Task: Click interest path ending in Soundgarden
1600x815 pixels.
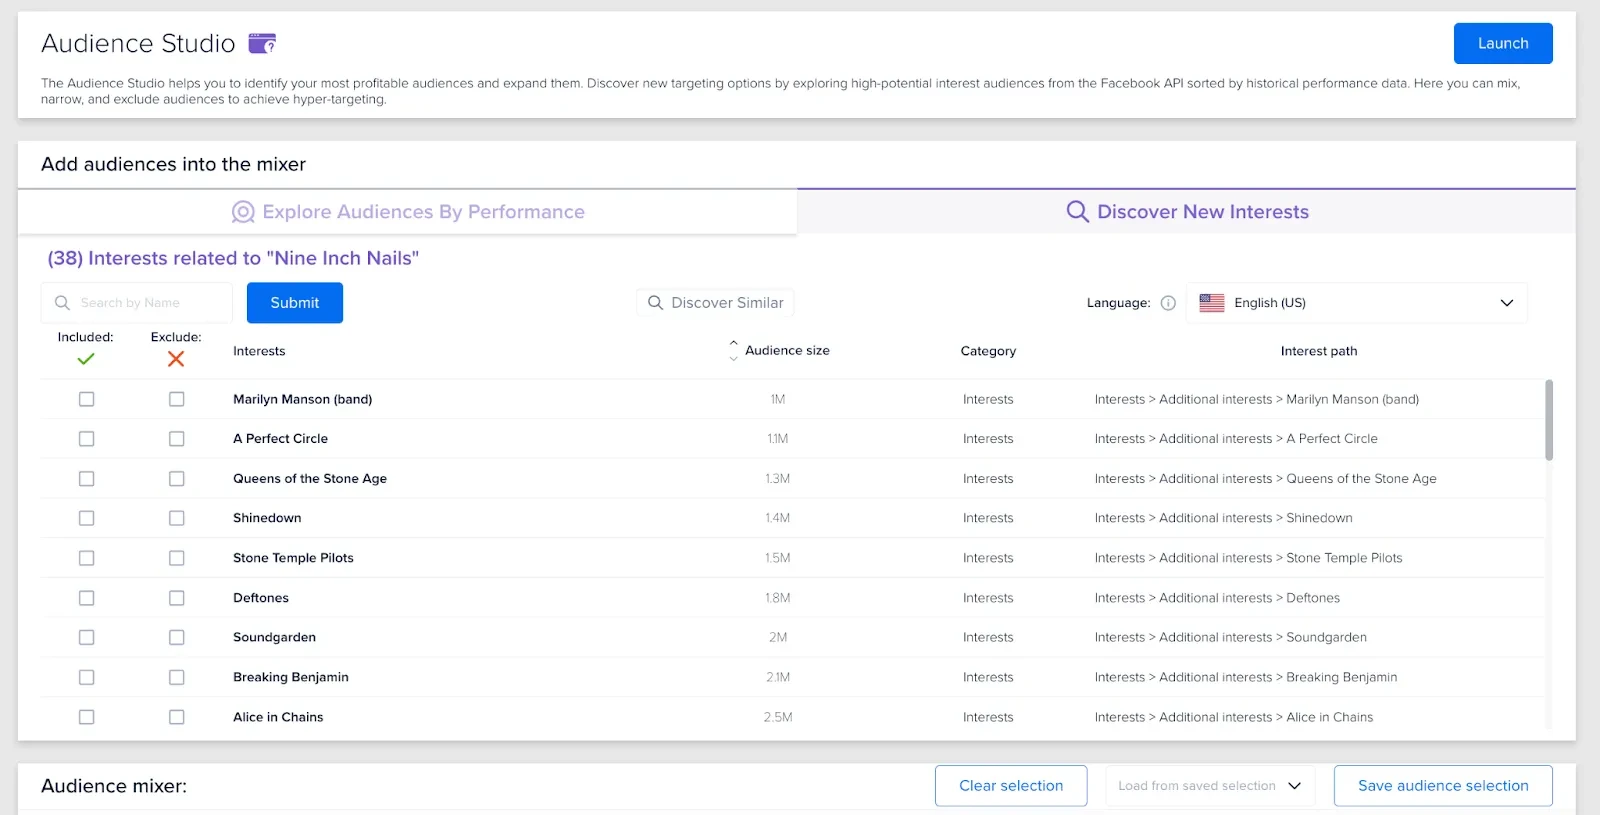Action: (x=1231, y=637)
